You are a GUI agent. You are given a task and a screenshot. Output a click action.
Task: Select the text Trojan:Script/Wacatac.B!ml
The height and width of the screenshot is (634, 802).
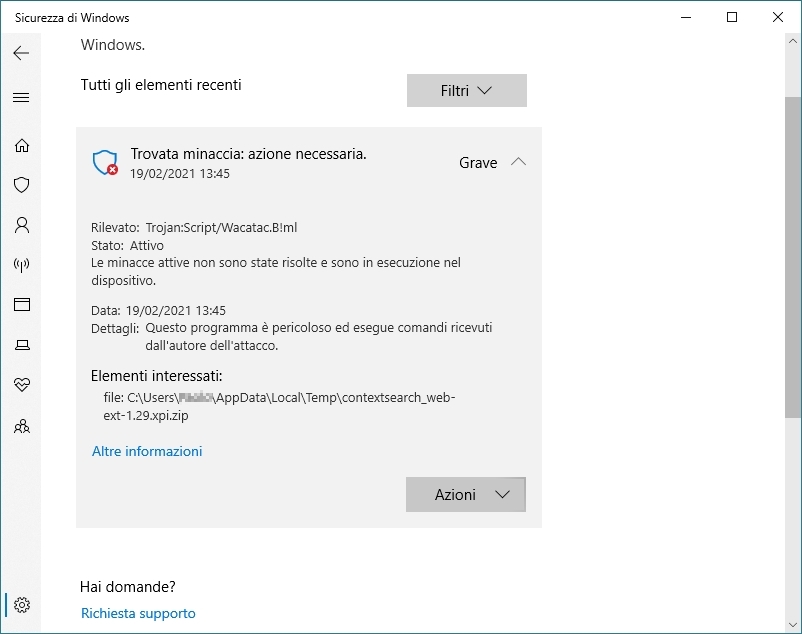[x=221, y=228]
